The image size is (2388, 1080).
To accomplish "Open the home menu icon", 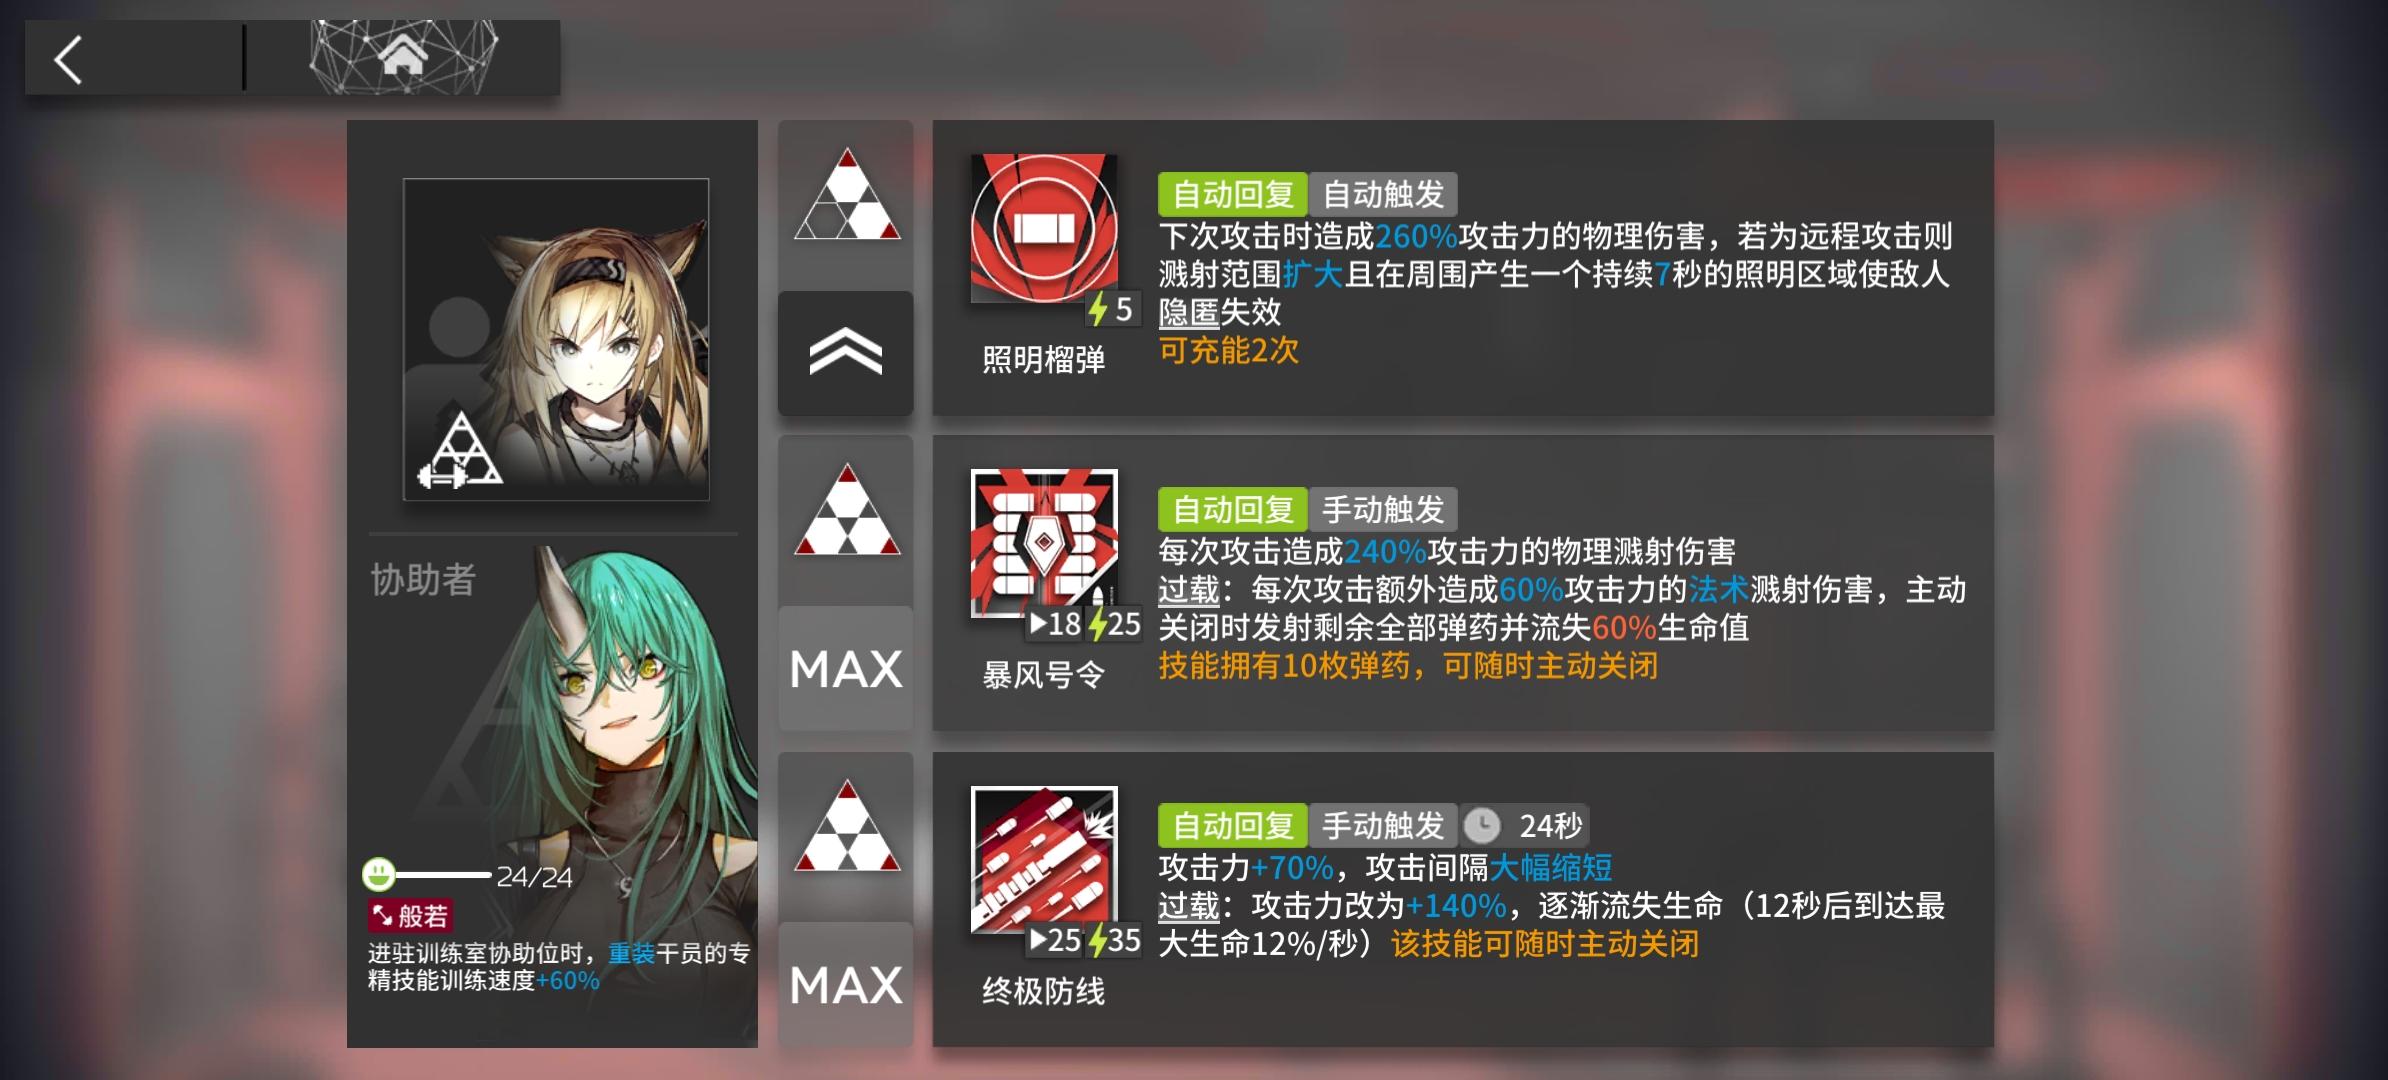I will [x=403, y=56].
